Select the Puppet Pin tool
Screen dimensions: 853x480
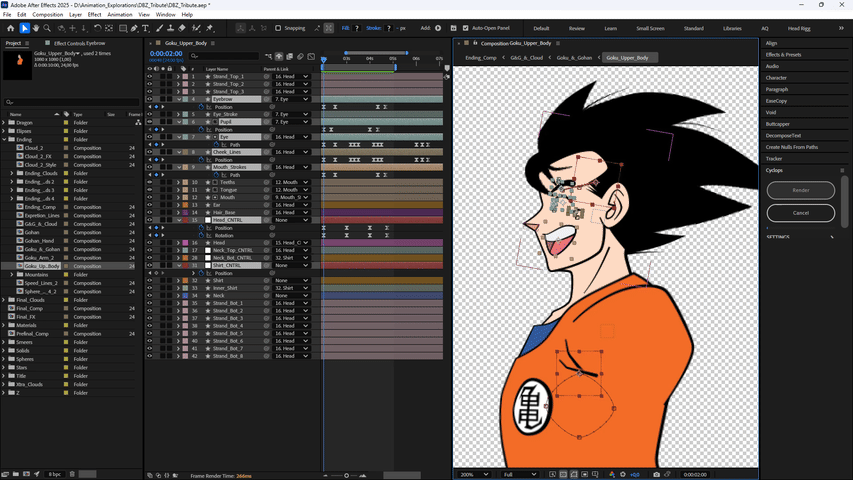tap(210, 28)
